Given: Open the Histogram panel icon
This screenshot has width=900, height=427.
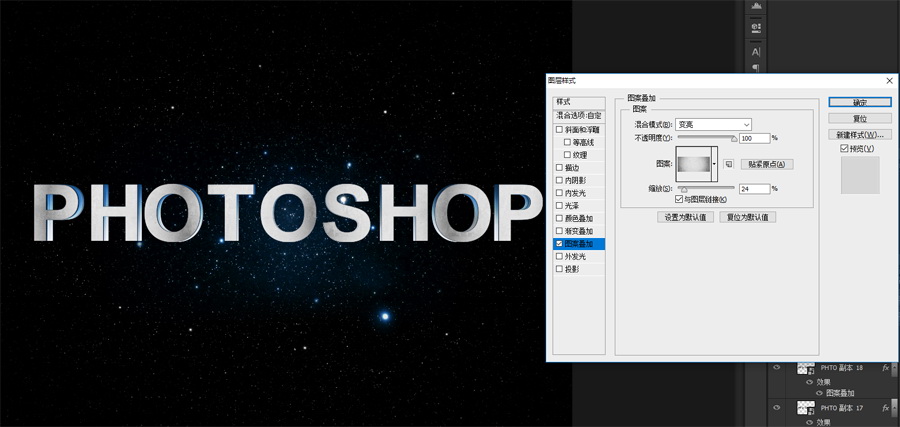Looking at the screenshot, I should tap(756, 6).
